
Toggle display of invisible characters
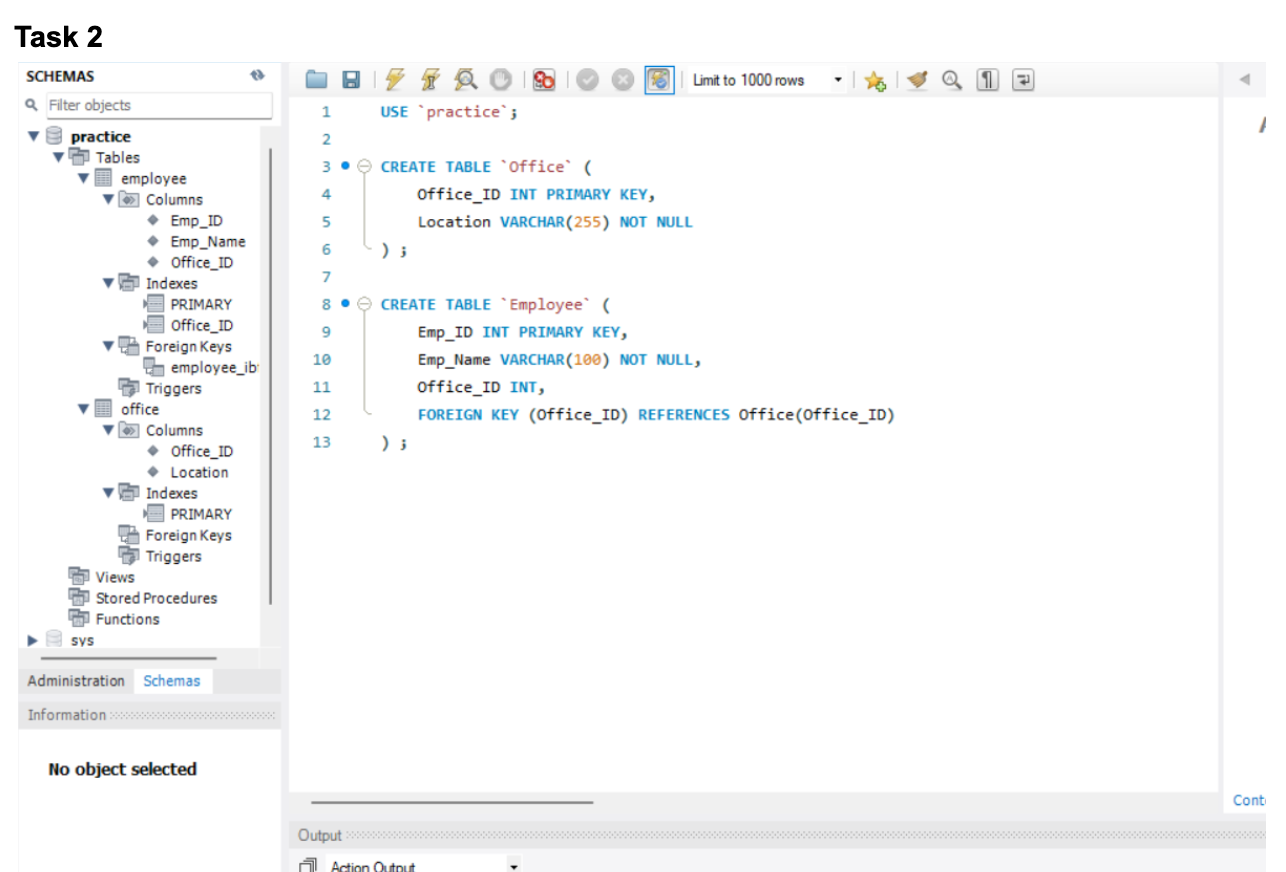[986, 80]
